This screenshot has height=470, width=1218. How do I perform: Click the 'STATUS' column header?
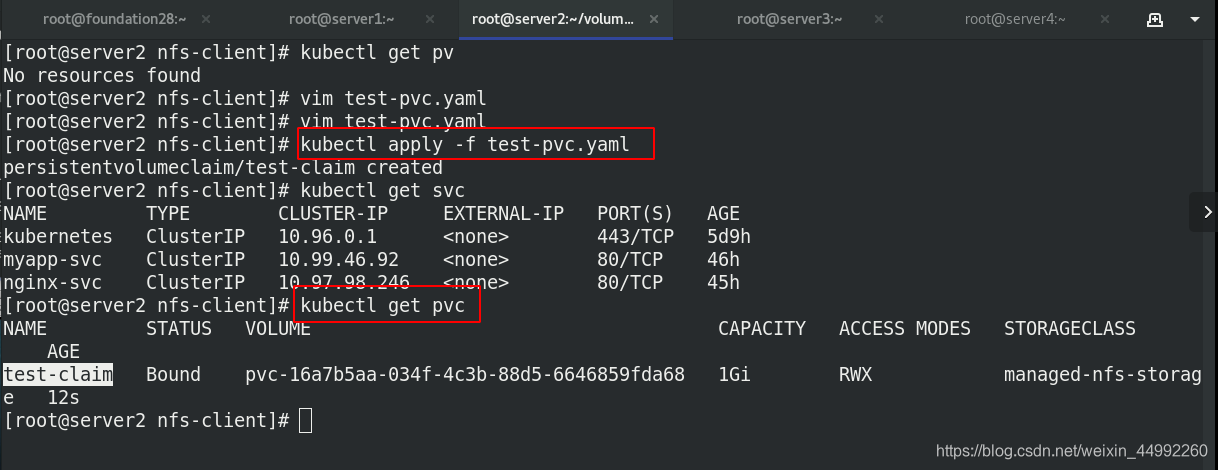tap(179, 328)
